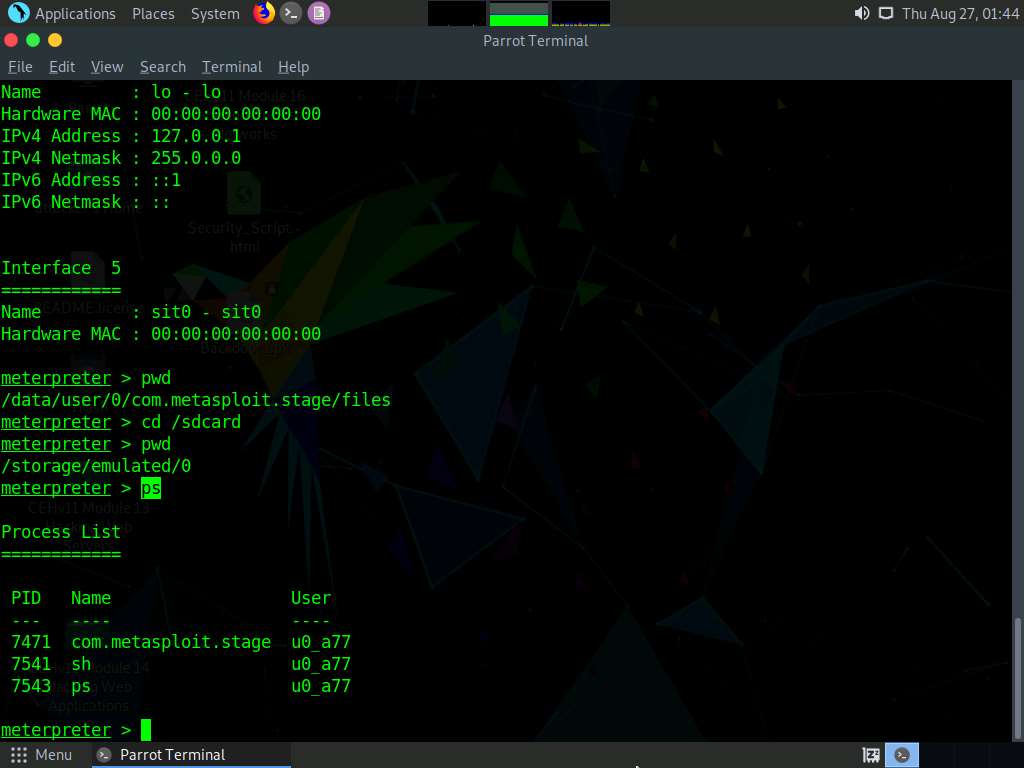Open the Applications menu
1024x768 pixels.
click(x=74, y=13)
